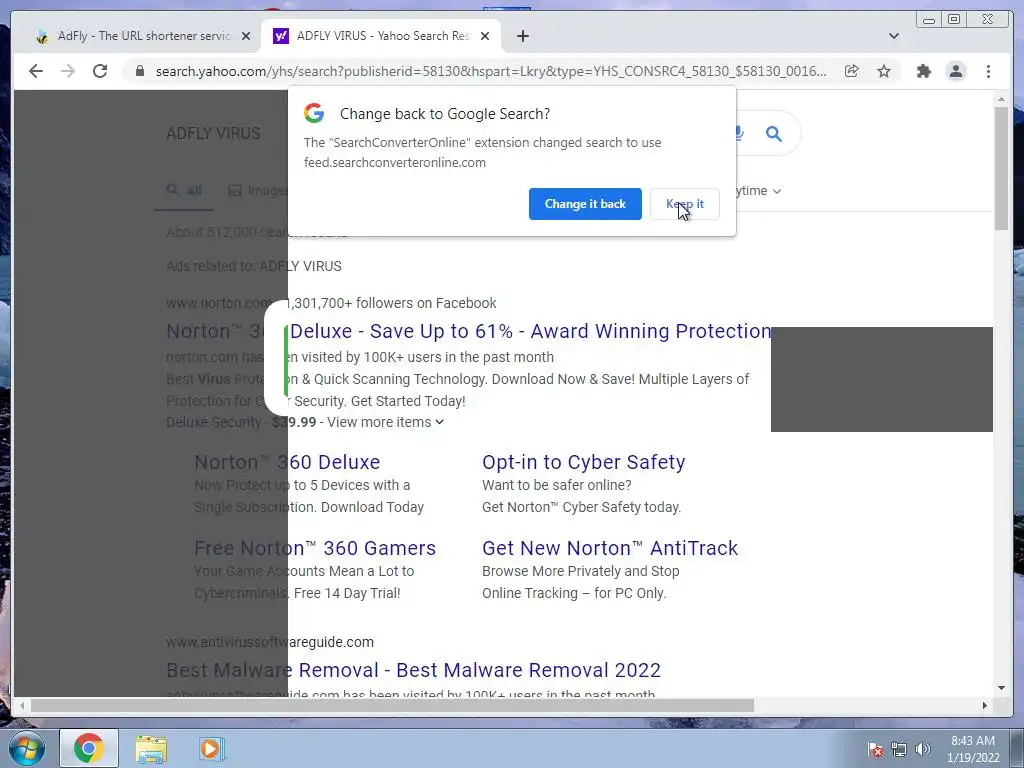1024x768 pixels.
Task: Open Get New Norton AntiTrack link
Action: click(x=610, y=548)
